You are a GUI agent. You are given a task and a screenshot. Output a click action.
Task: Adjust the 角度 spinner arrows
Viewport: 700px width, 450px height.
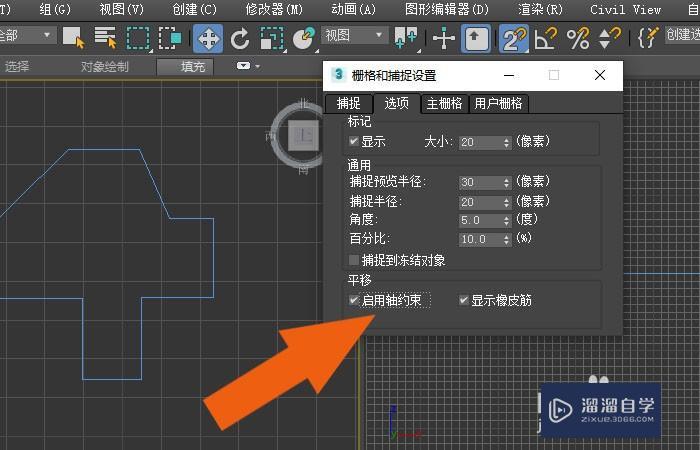click(x=506, y=221)
